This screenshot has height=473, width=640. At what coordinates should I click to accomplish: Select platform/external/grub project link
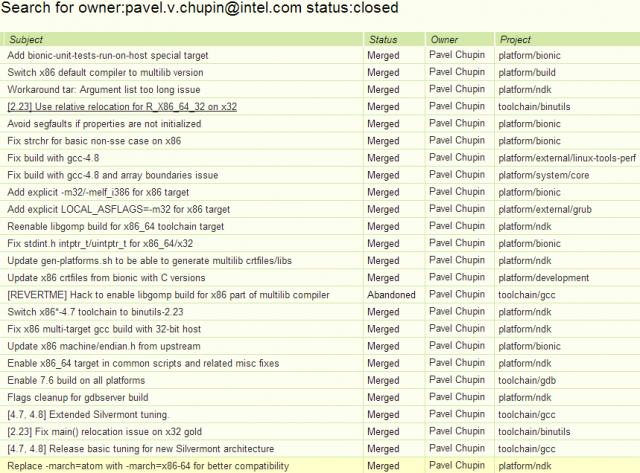pos(545,210)
